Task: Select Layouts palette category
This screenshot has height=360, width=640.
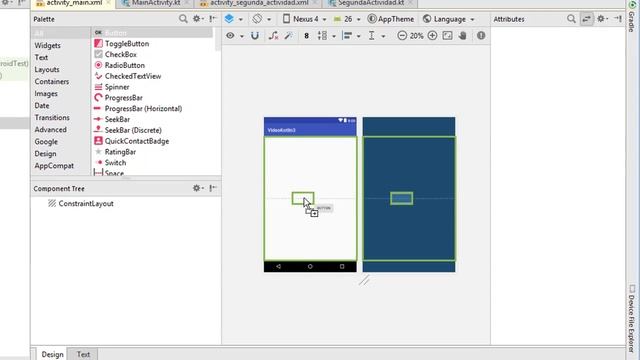Action: coord(47,69)
